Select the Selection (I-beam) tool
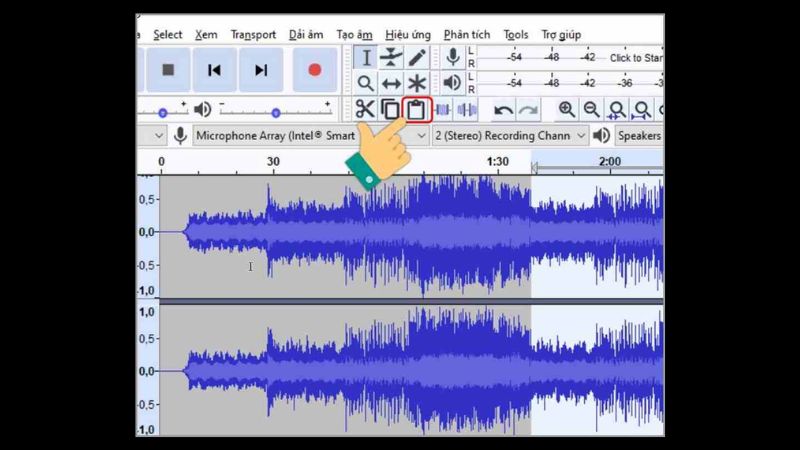This screenshot has width=800, height=450. (x=366, y=58)
